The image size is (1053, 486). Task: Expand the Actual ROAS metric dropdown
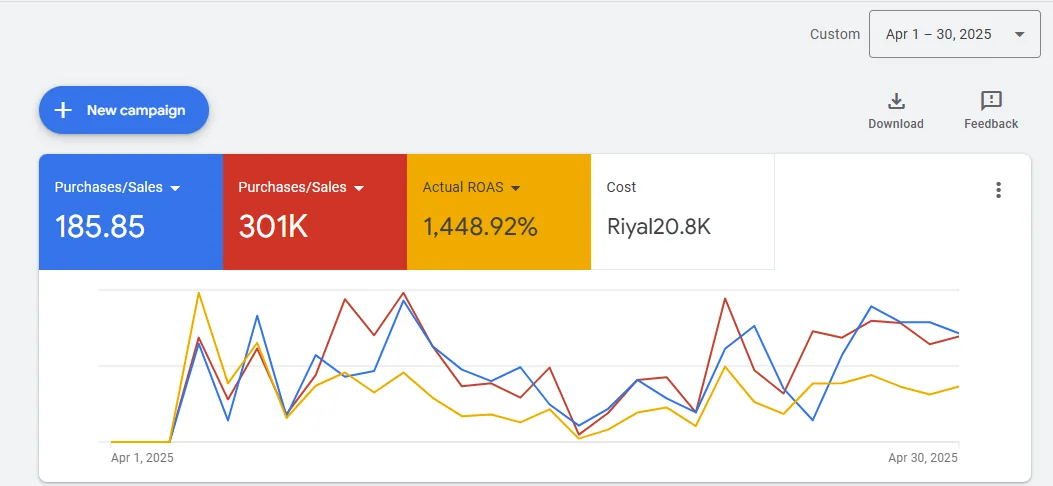point(515,189)
